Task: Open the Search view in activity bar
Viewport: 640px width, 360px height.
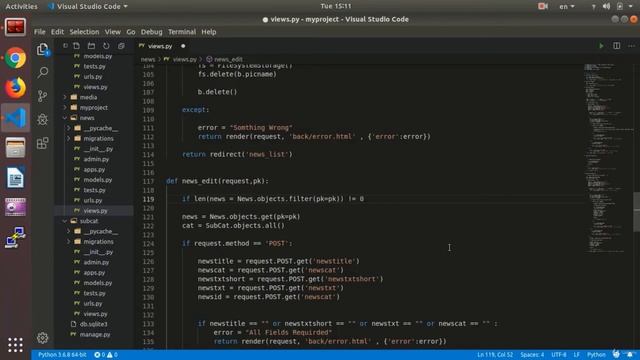Action: pos(42,73)
